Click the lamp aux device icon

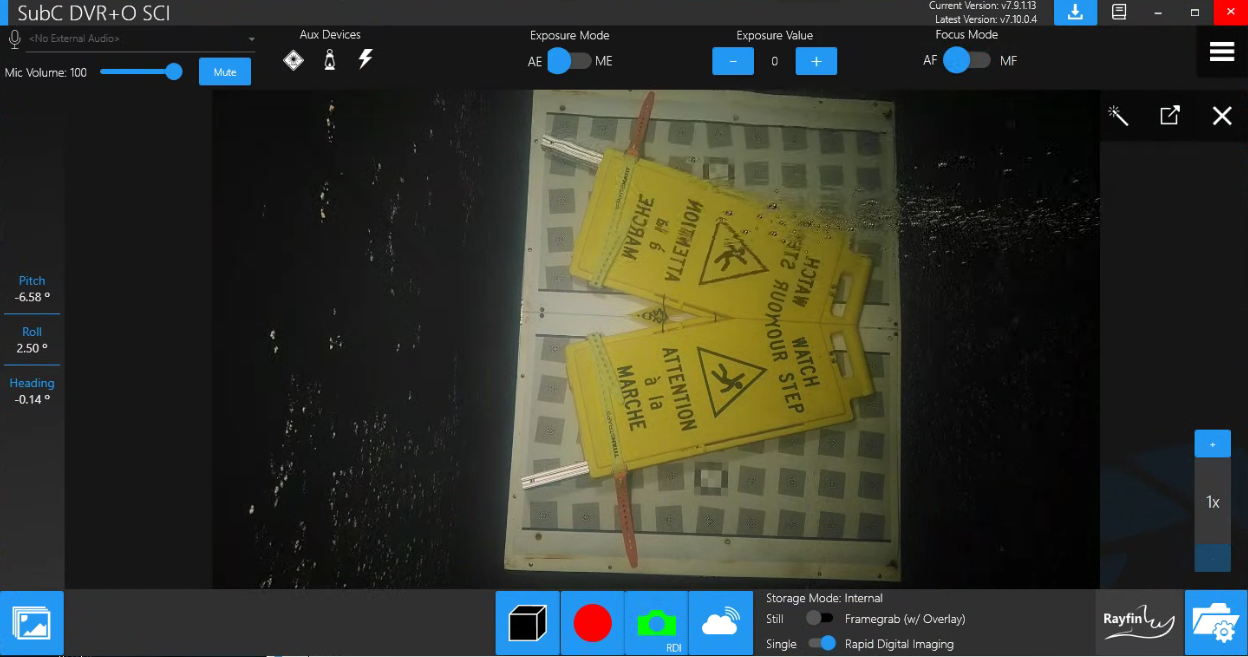tap(329, 61)
